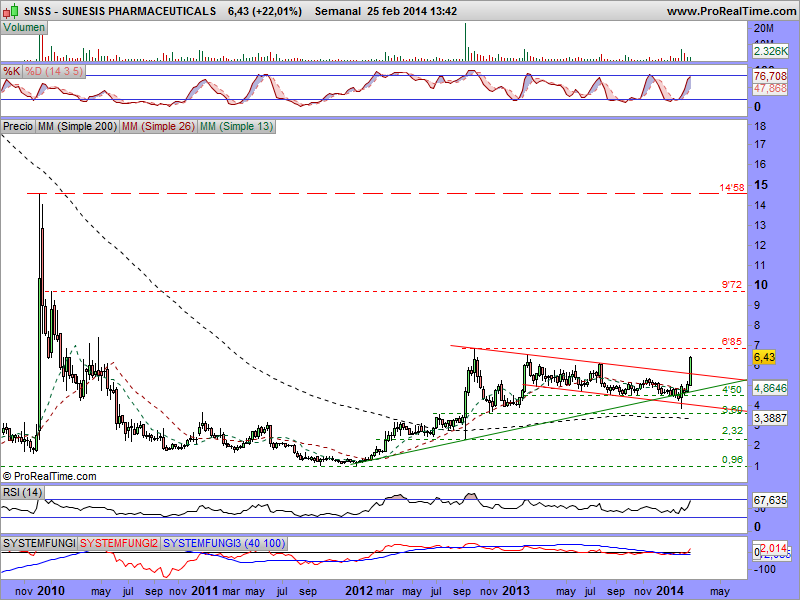The image size is (800, 600).
Task: Select the 18 price axis label
Action: [760, 127]
